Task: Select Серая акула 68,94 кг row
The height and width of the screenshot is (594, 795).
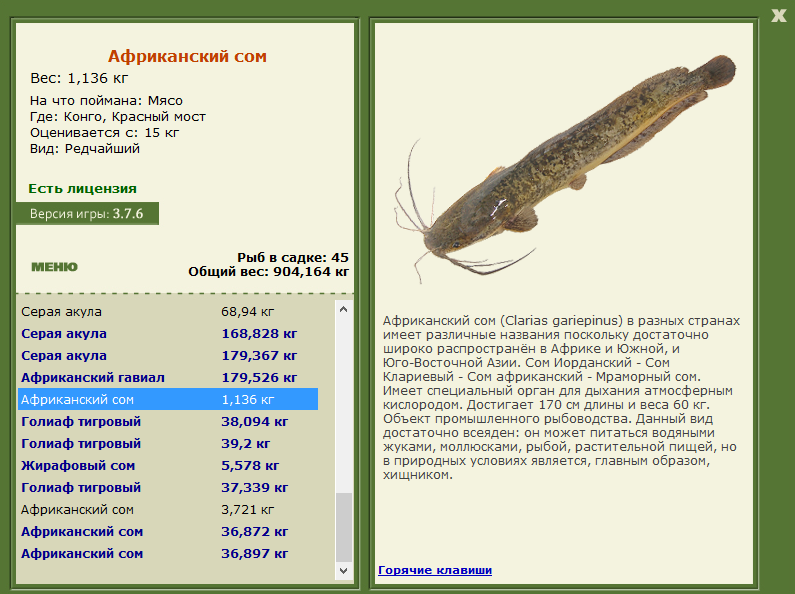Action: tap(168, 312)
